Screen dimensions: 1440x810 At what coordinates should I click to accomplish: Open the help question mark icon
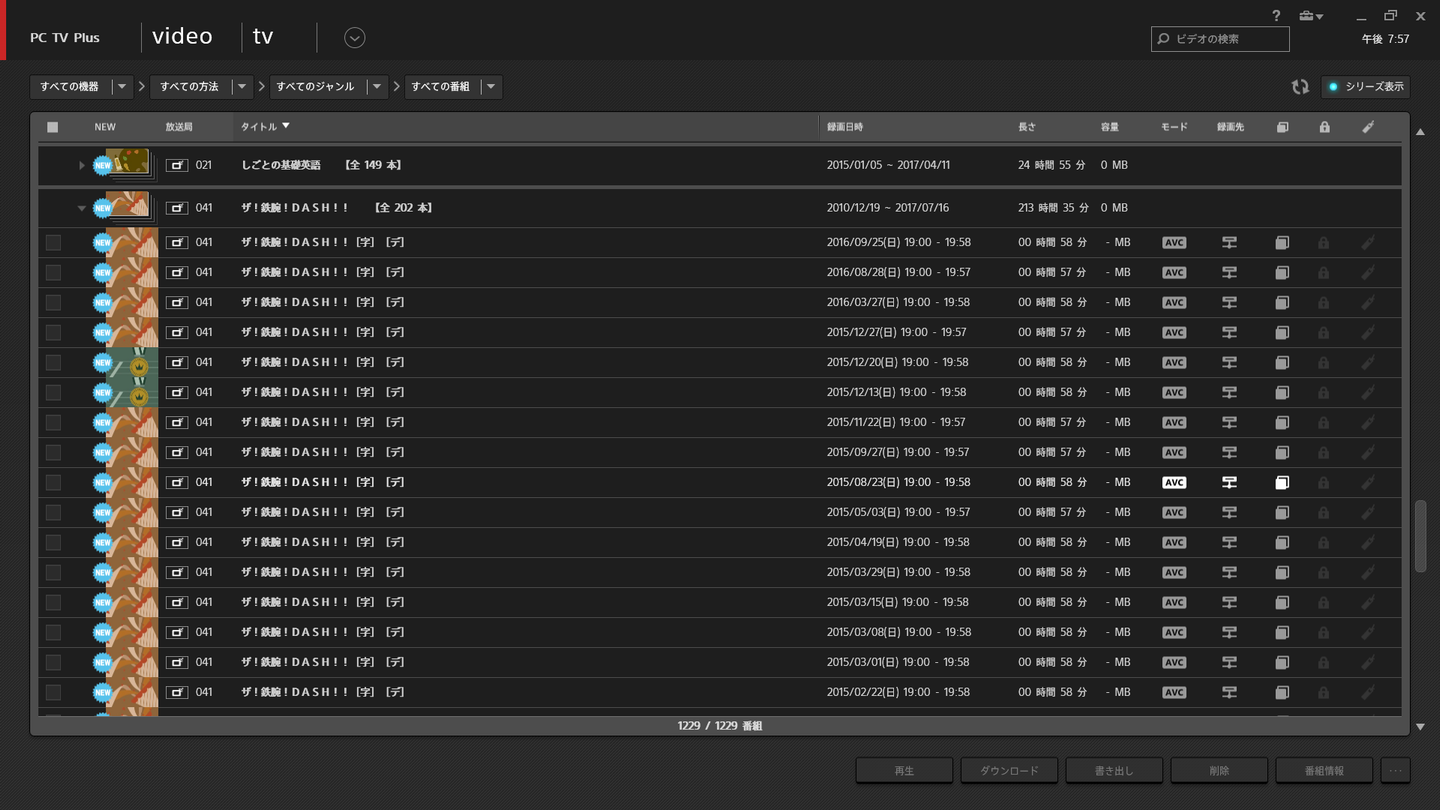coord(1276,16)
